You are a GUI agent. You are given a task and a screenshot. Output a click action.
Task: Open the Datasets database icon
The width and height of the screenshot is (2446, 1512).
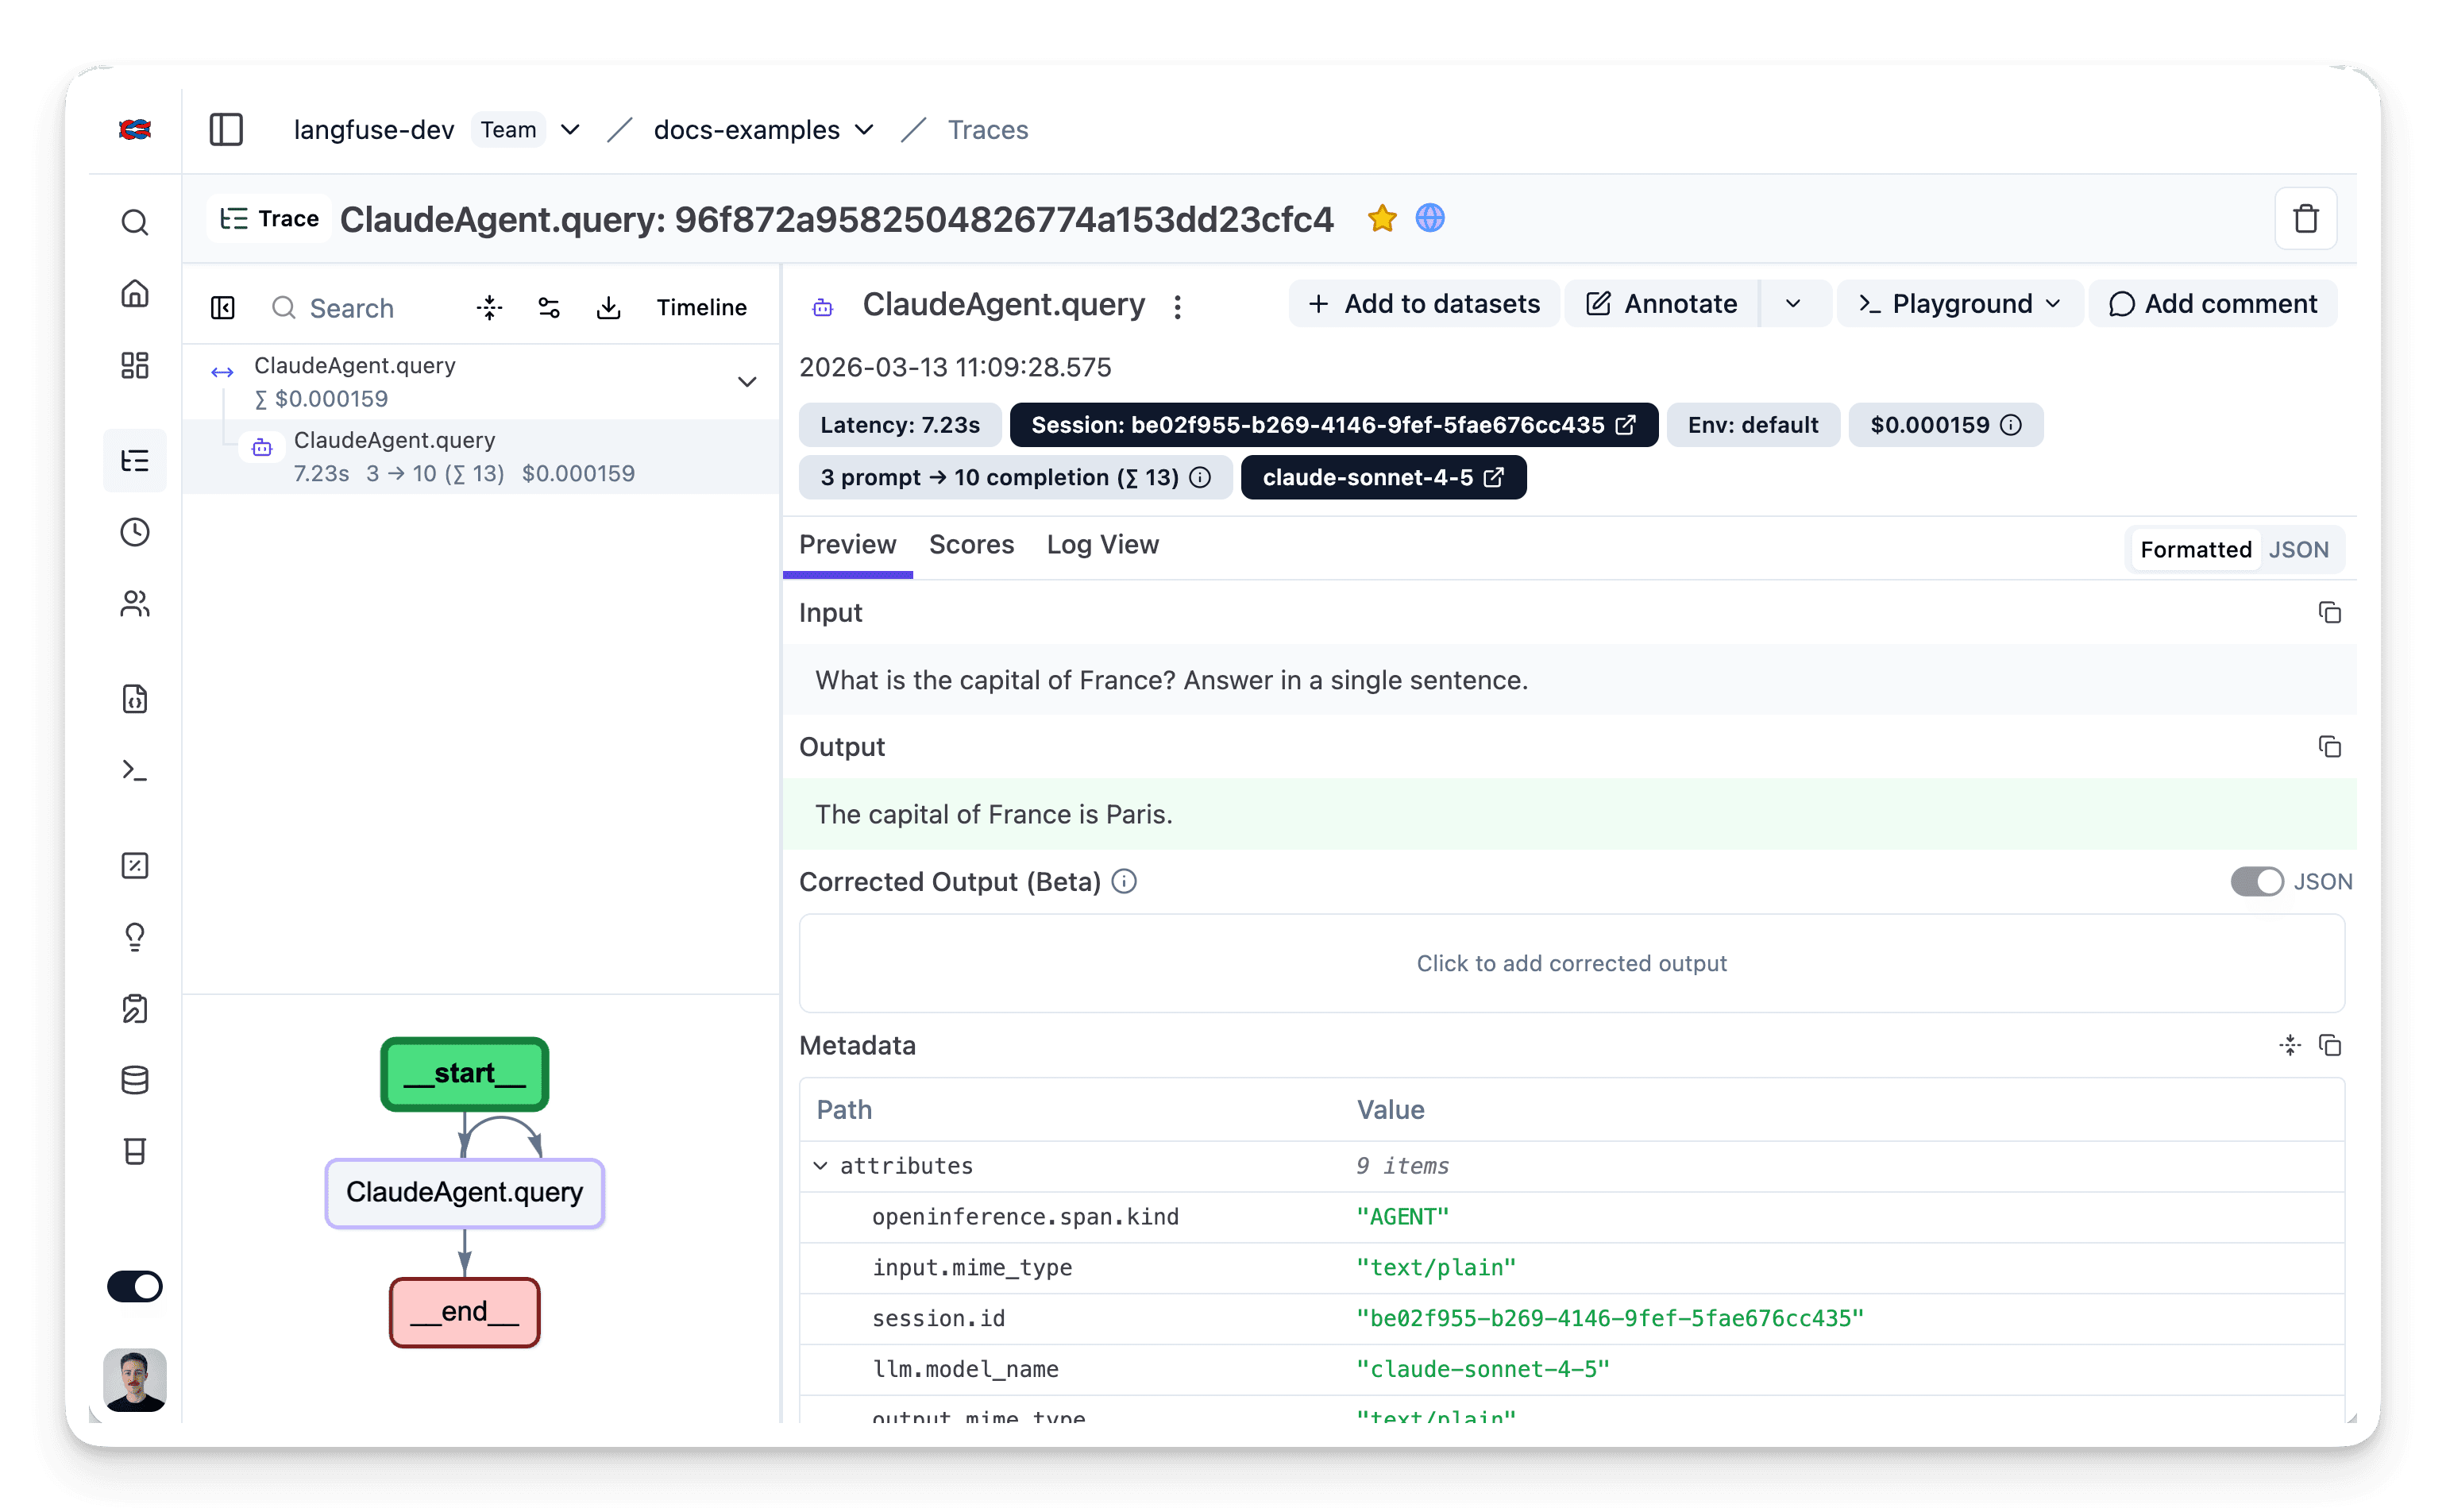click(x=135, y=1080)
